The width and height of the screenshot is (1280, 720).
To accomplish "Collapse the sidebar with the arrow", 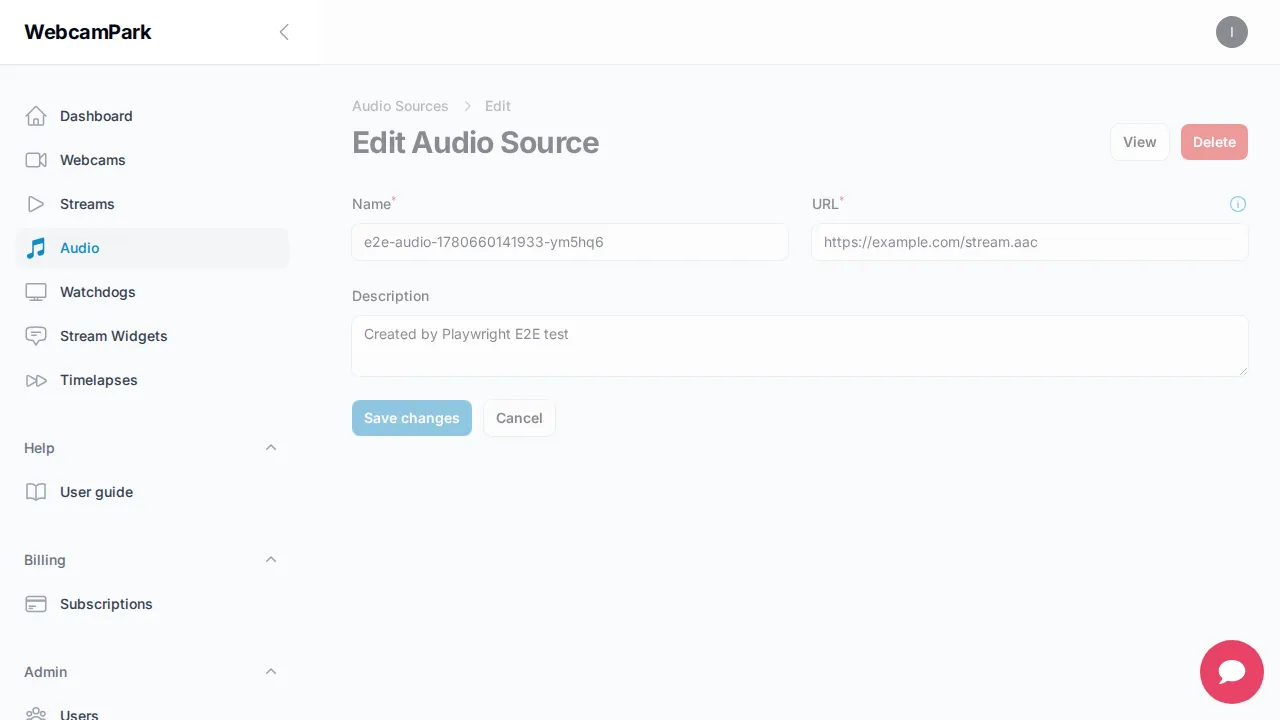I will point(284,32).
